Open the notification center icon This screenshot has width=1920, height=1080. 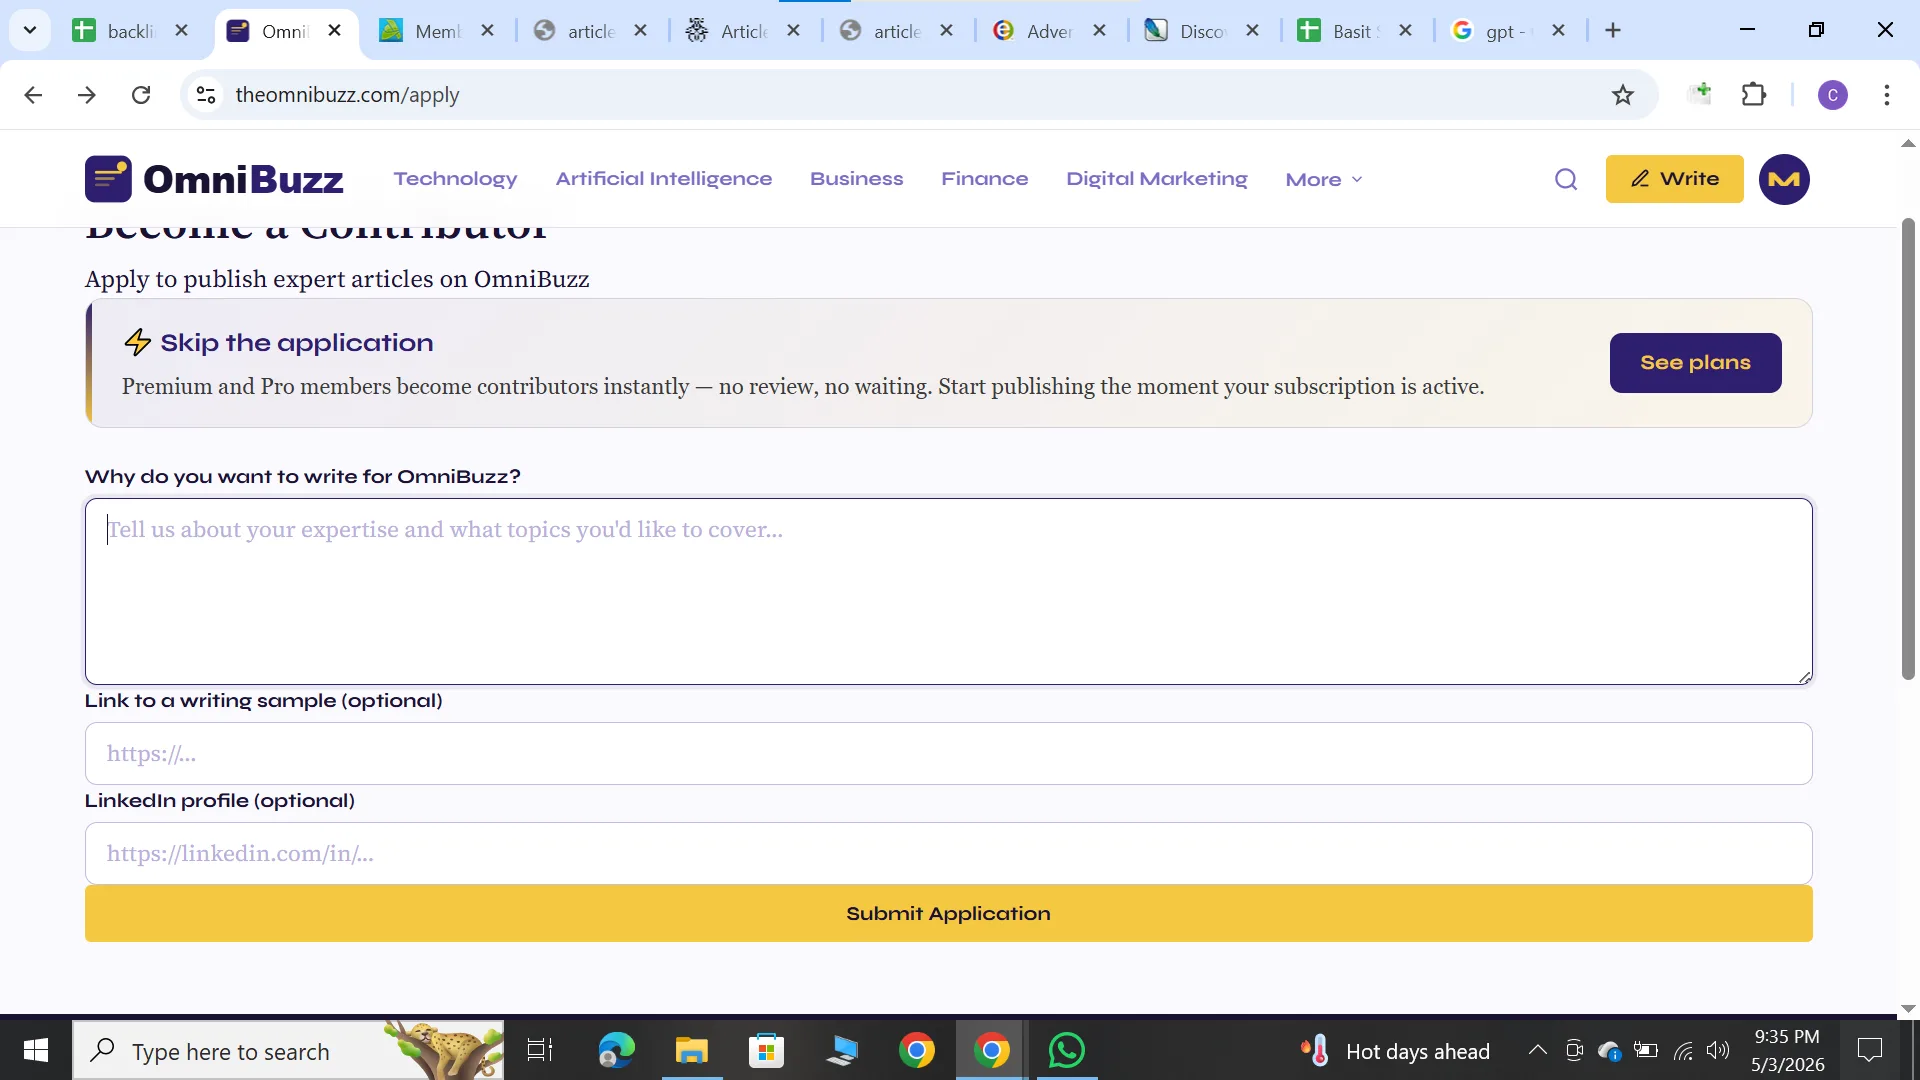tap(1870, 1050)
